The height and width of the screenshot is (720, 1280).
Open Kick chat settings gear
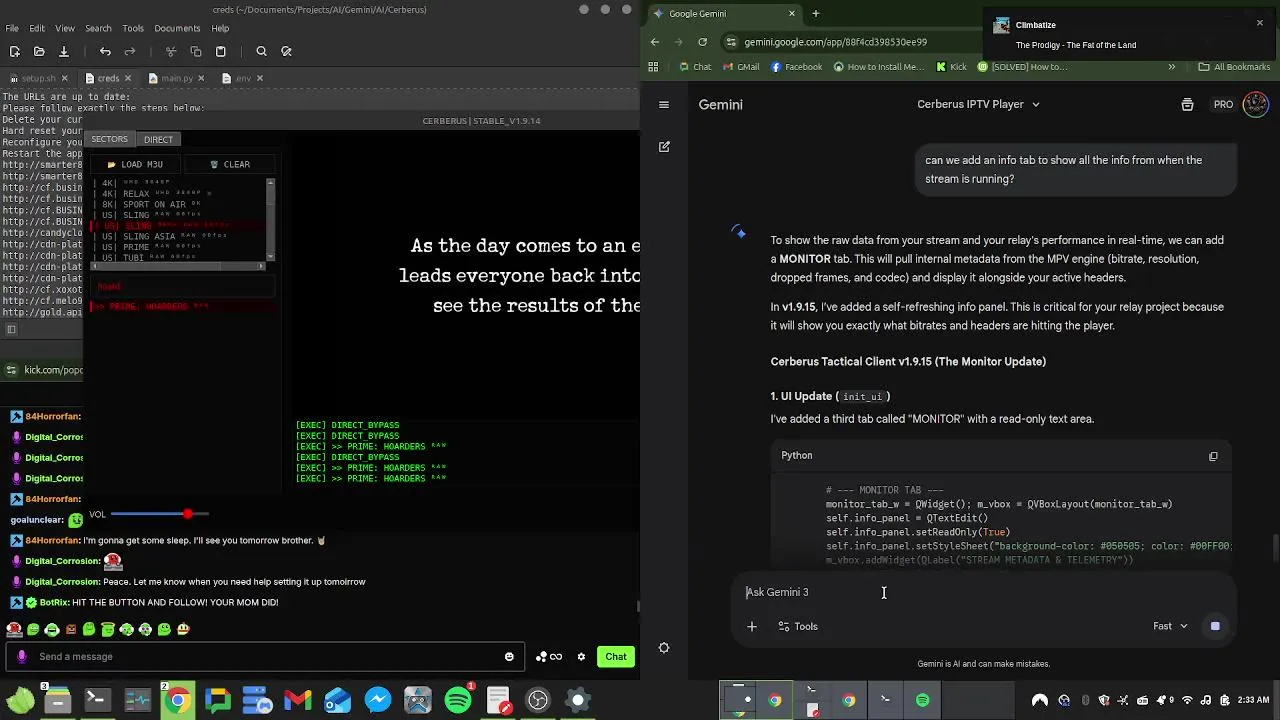(x=581, y=657)
